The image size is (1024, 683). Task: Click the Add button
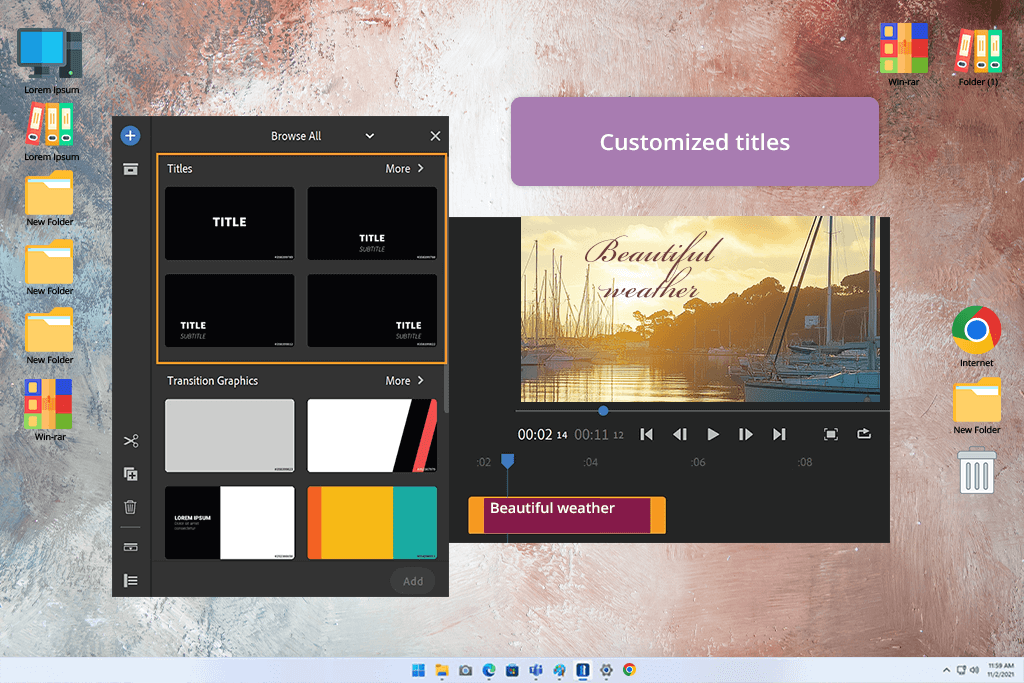[x=413, y=581]
